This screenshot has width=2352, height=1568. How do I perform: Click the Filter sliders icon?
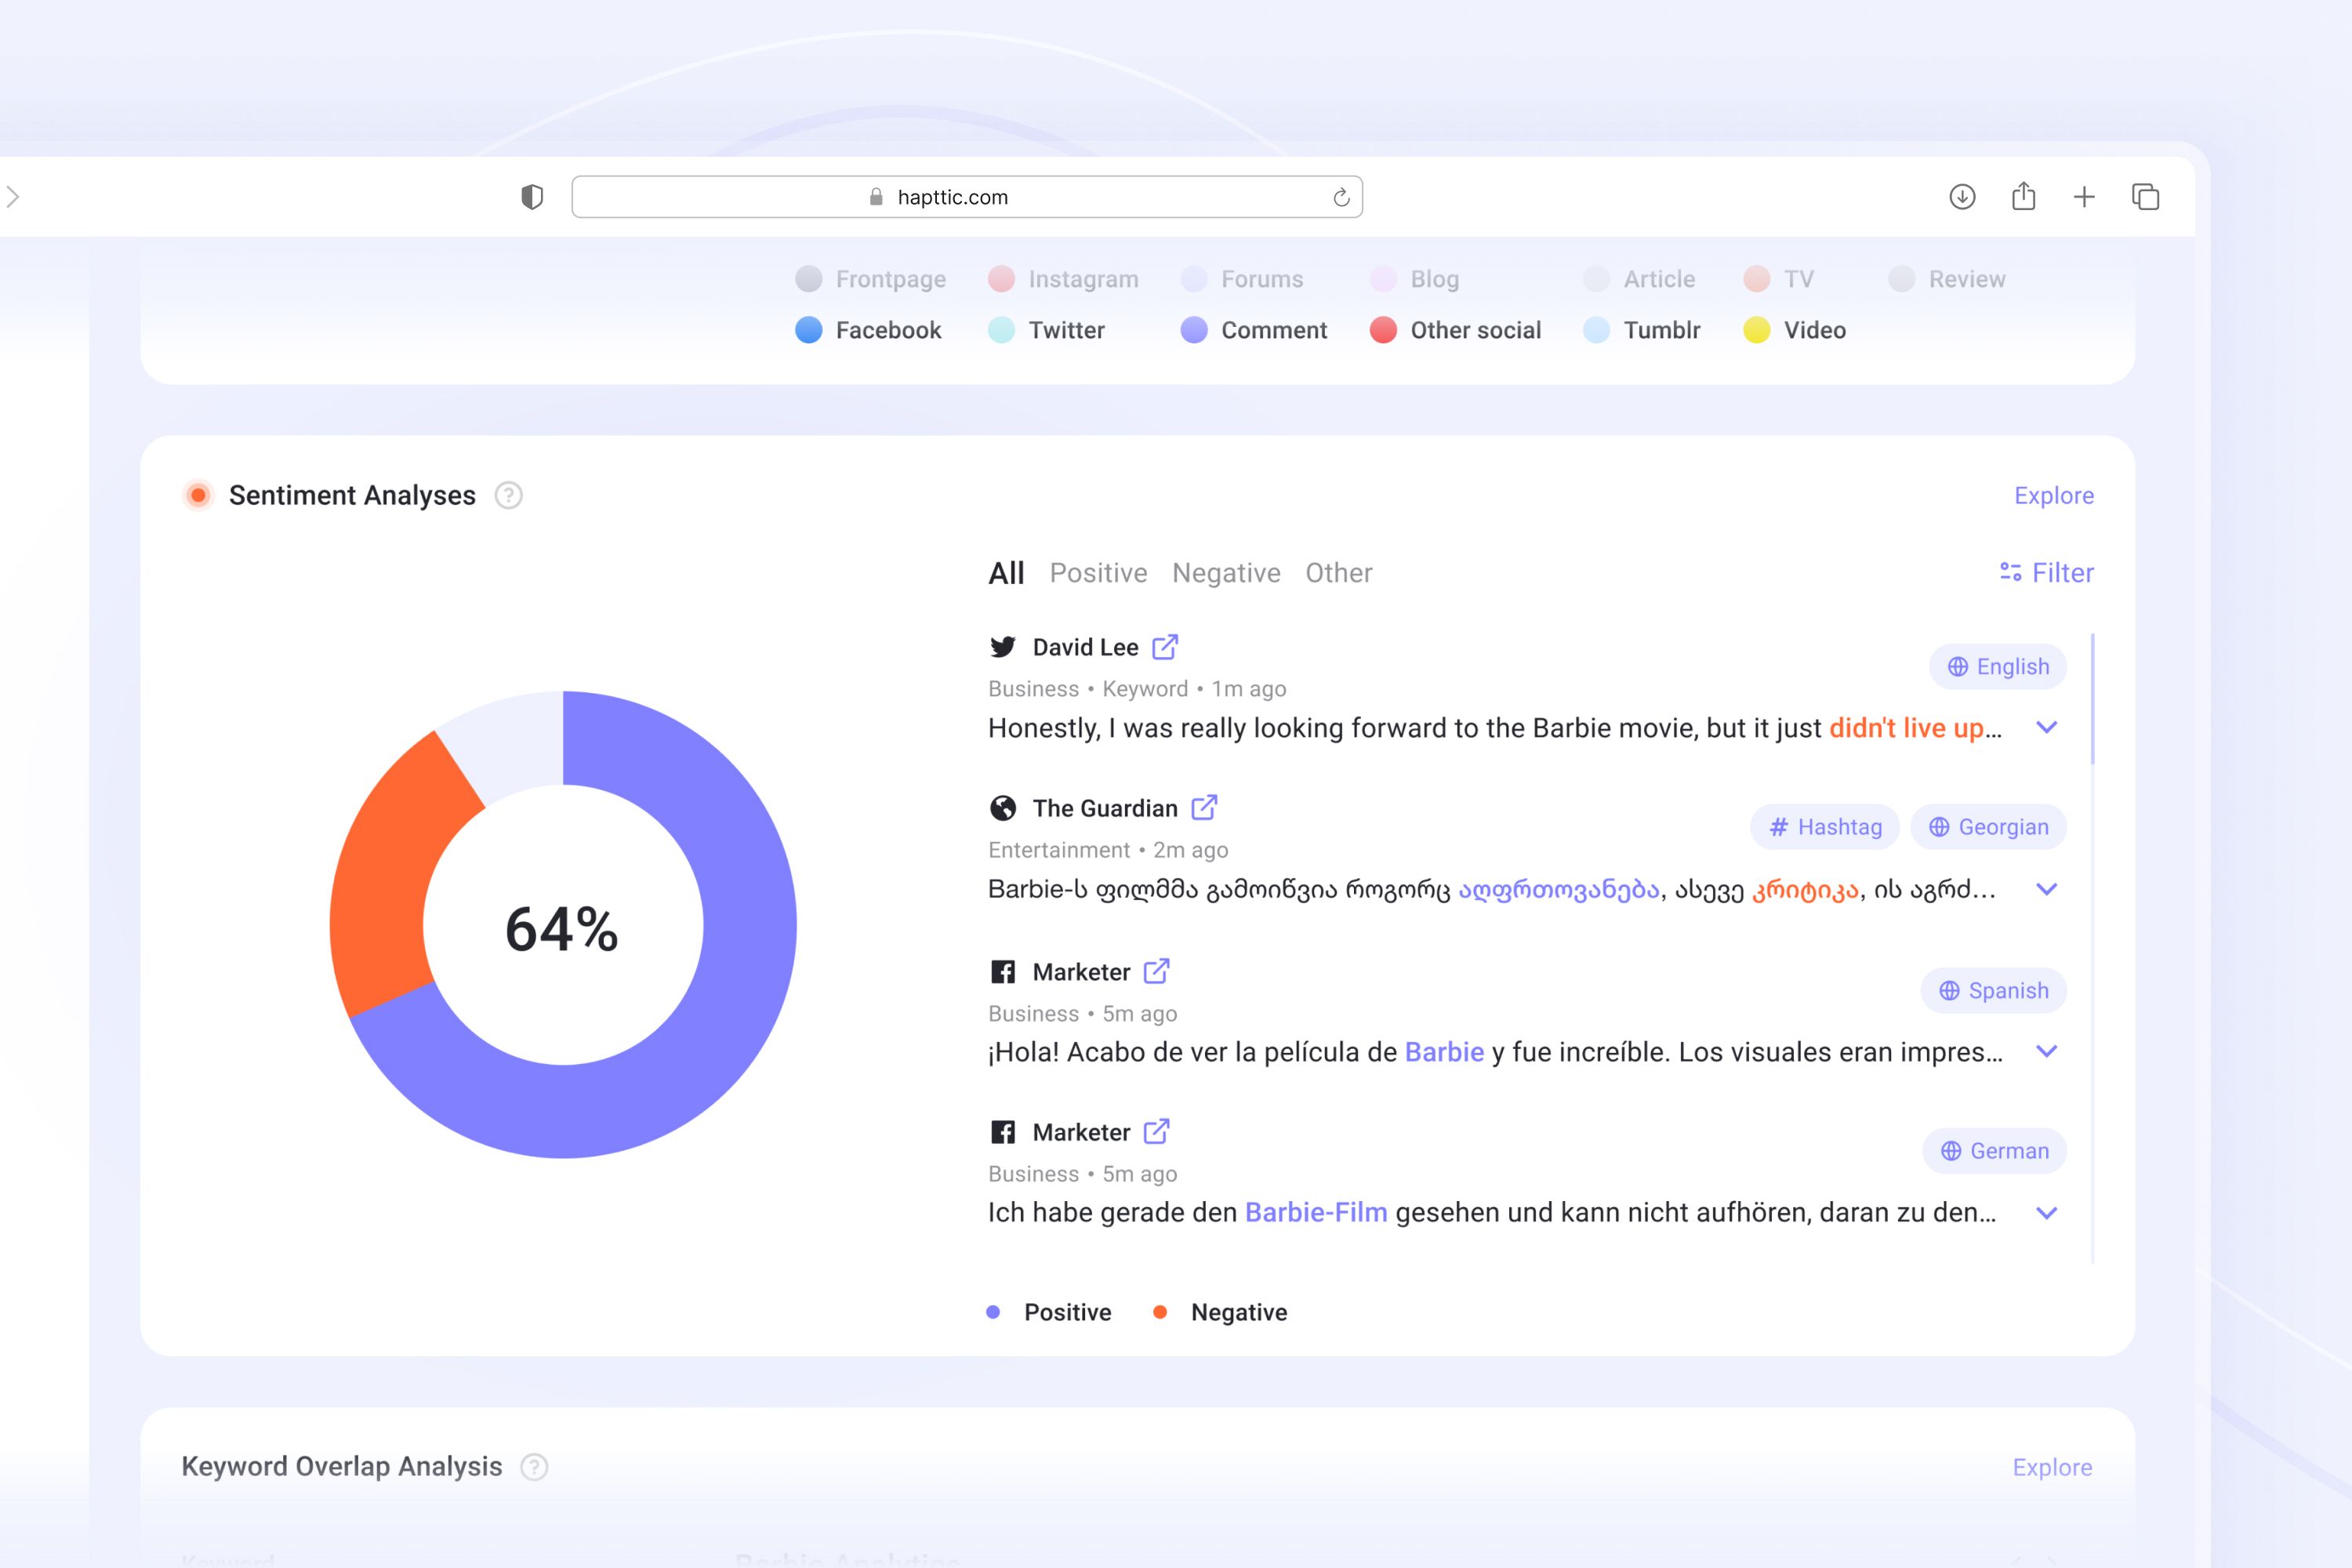click(x=2010, y=572)
